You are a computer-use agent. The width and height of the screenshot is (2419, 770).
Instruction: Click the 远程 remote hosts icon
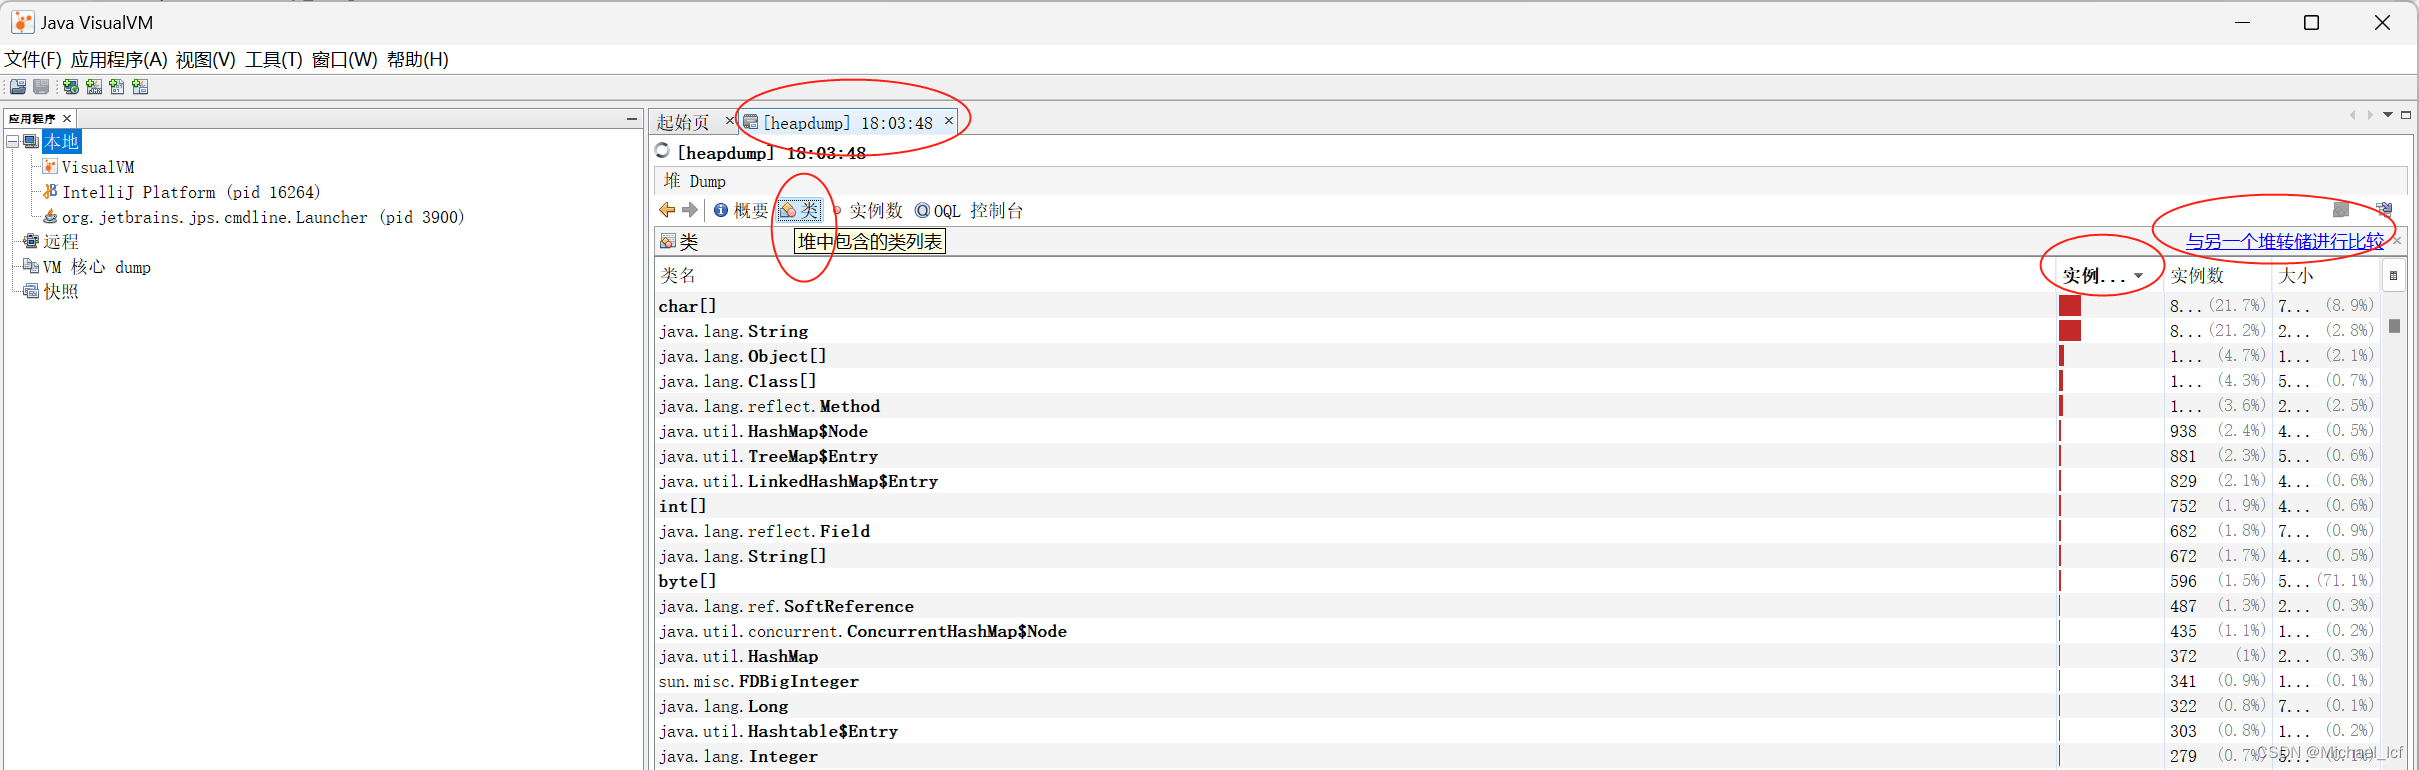[31, 241]
